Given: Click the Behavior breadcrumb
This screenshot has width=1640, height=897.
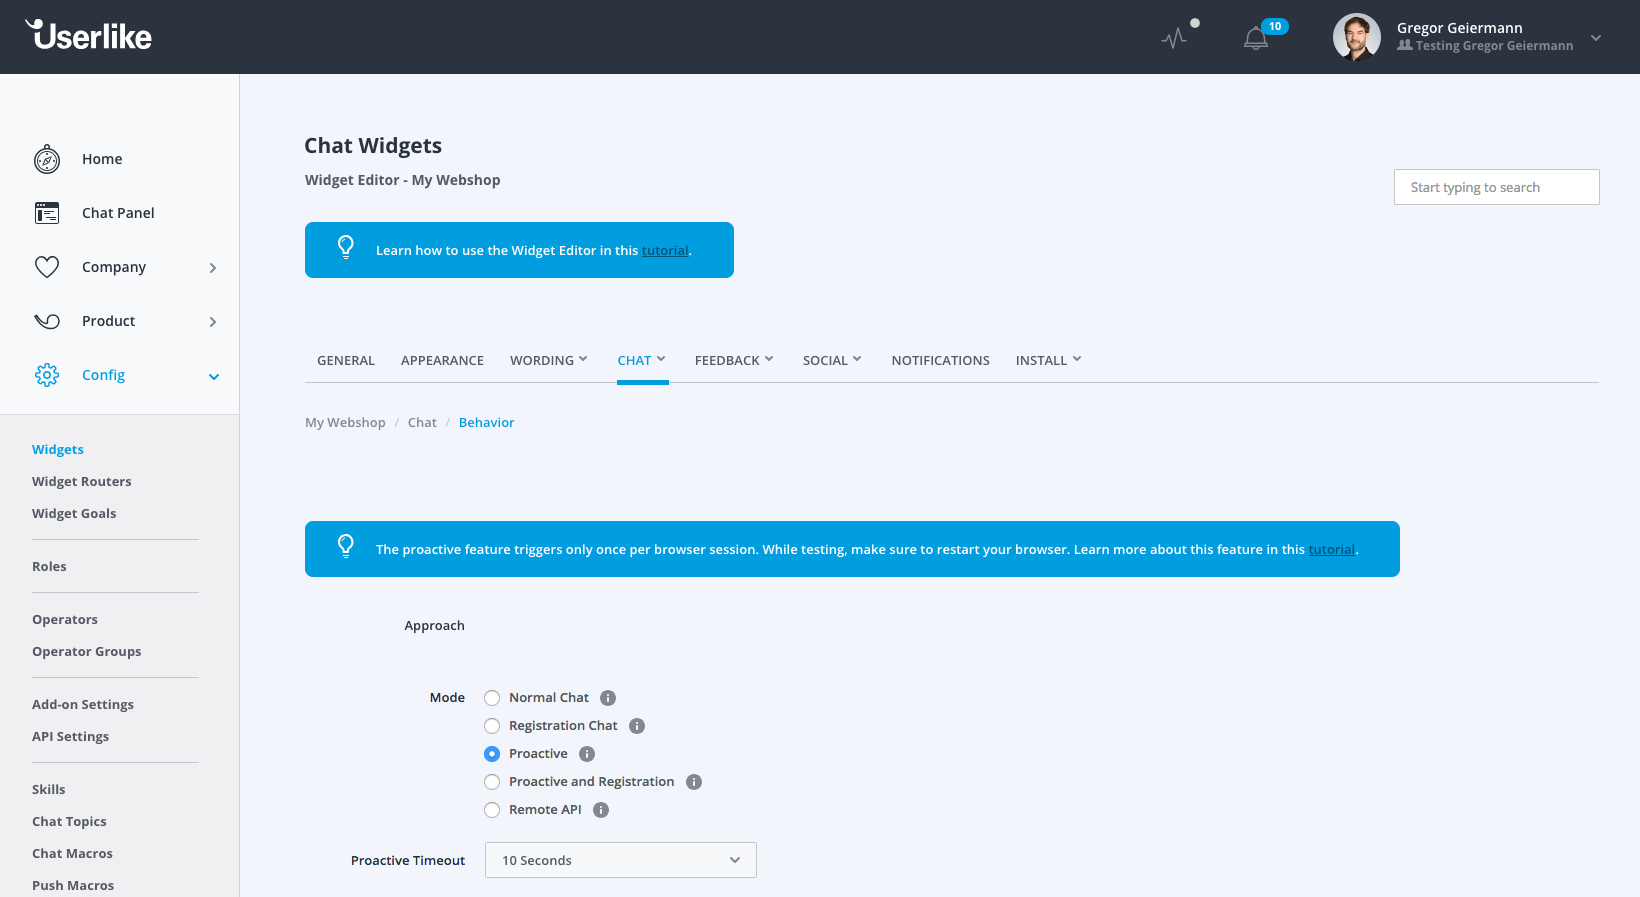Looking at the screenshot, I should click(x=487, y=423).
